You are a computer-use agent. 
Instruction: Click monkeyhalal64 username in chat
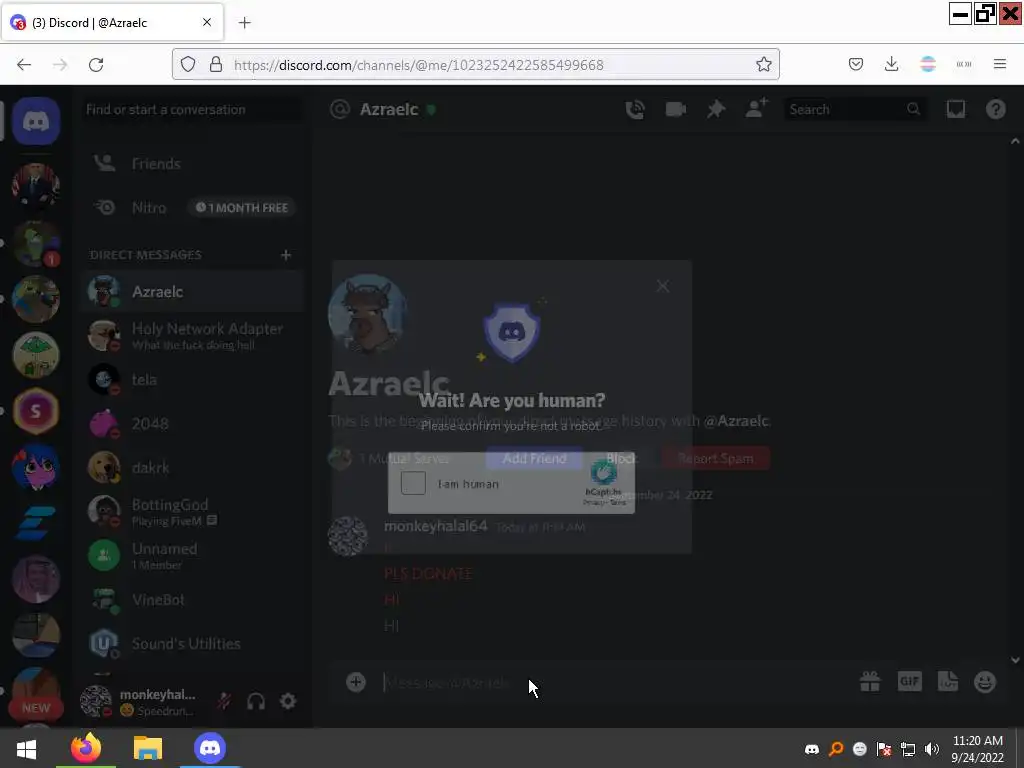click(436, 526)
